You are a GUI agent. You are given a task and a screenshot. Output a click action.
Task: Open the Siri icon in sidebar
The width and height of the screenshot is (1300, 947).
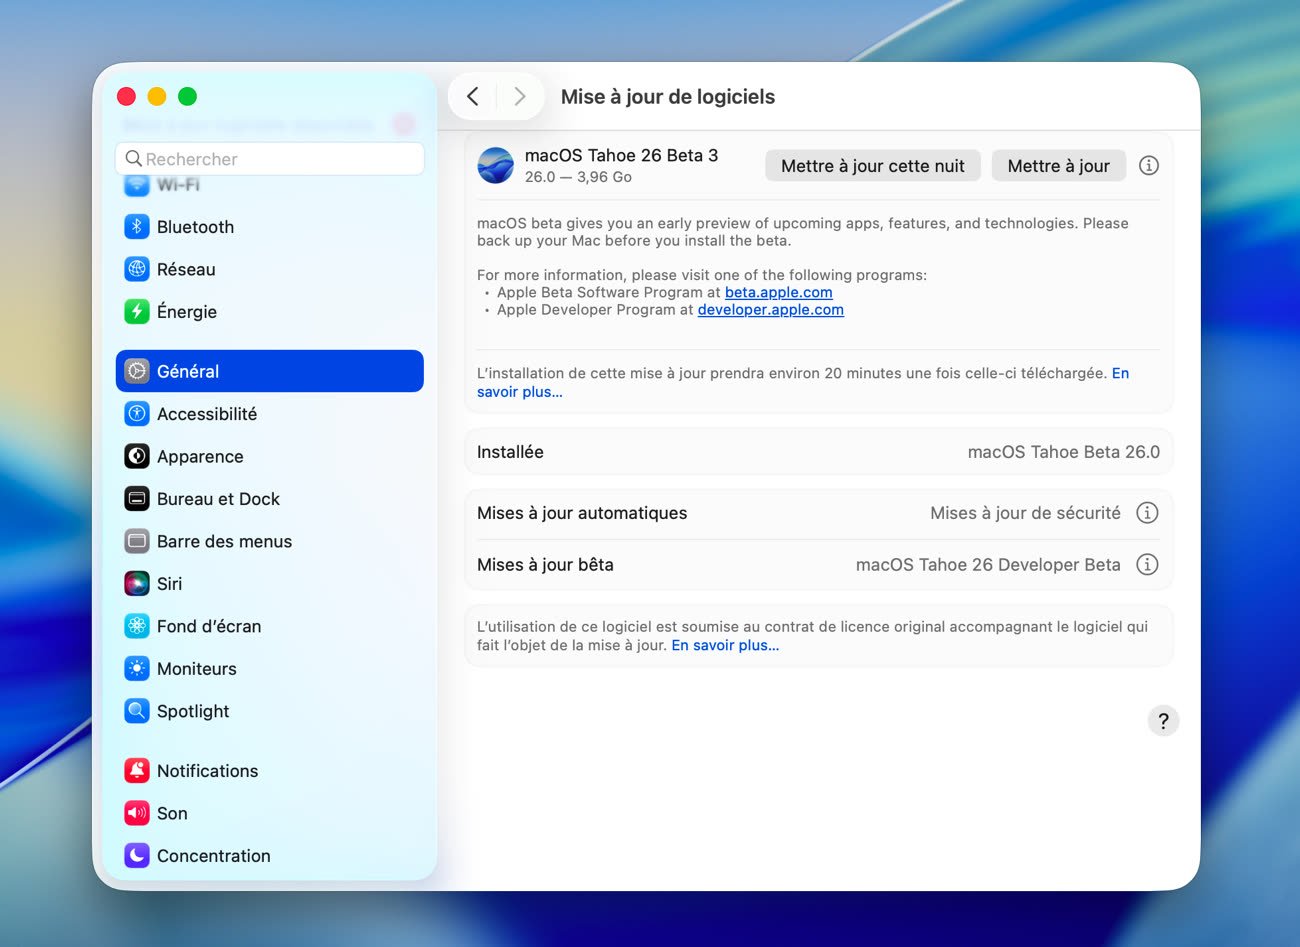coord(137,584)
